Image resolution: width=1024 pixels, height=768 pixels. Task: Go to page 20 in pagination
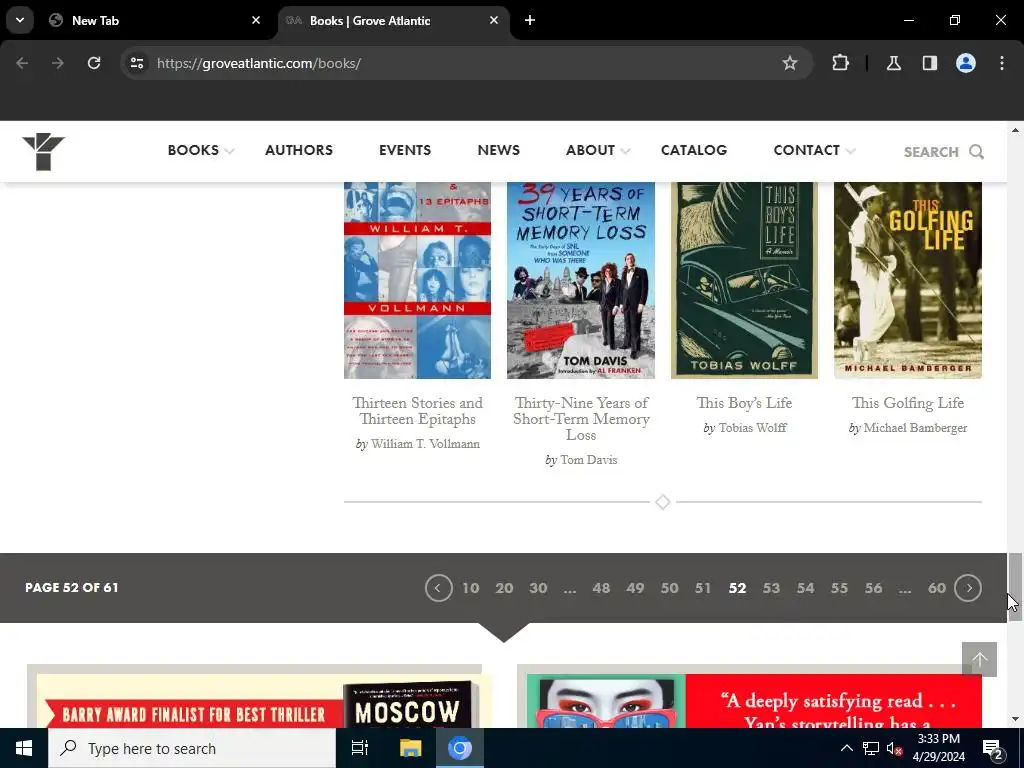click(x=504, y=588)
